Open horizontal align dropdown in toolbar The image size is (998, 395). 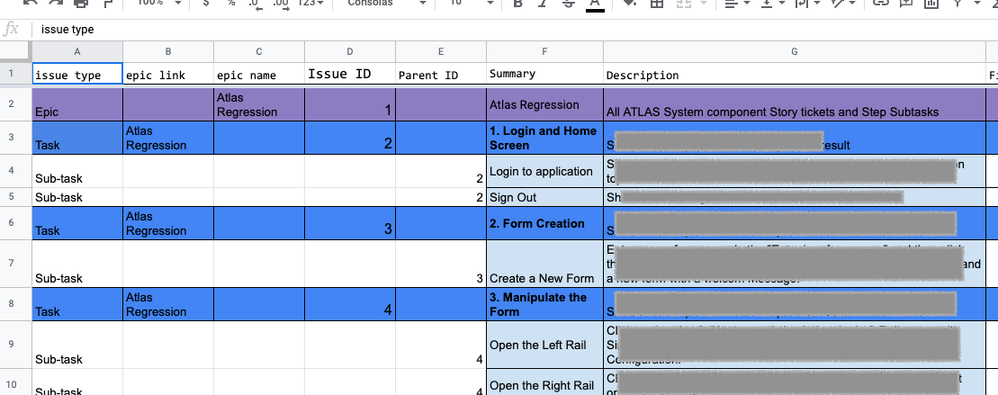[737, 4]
